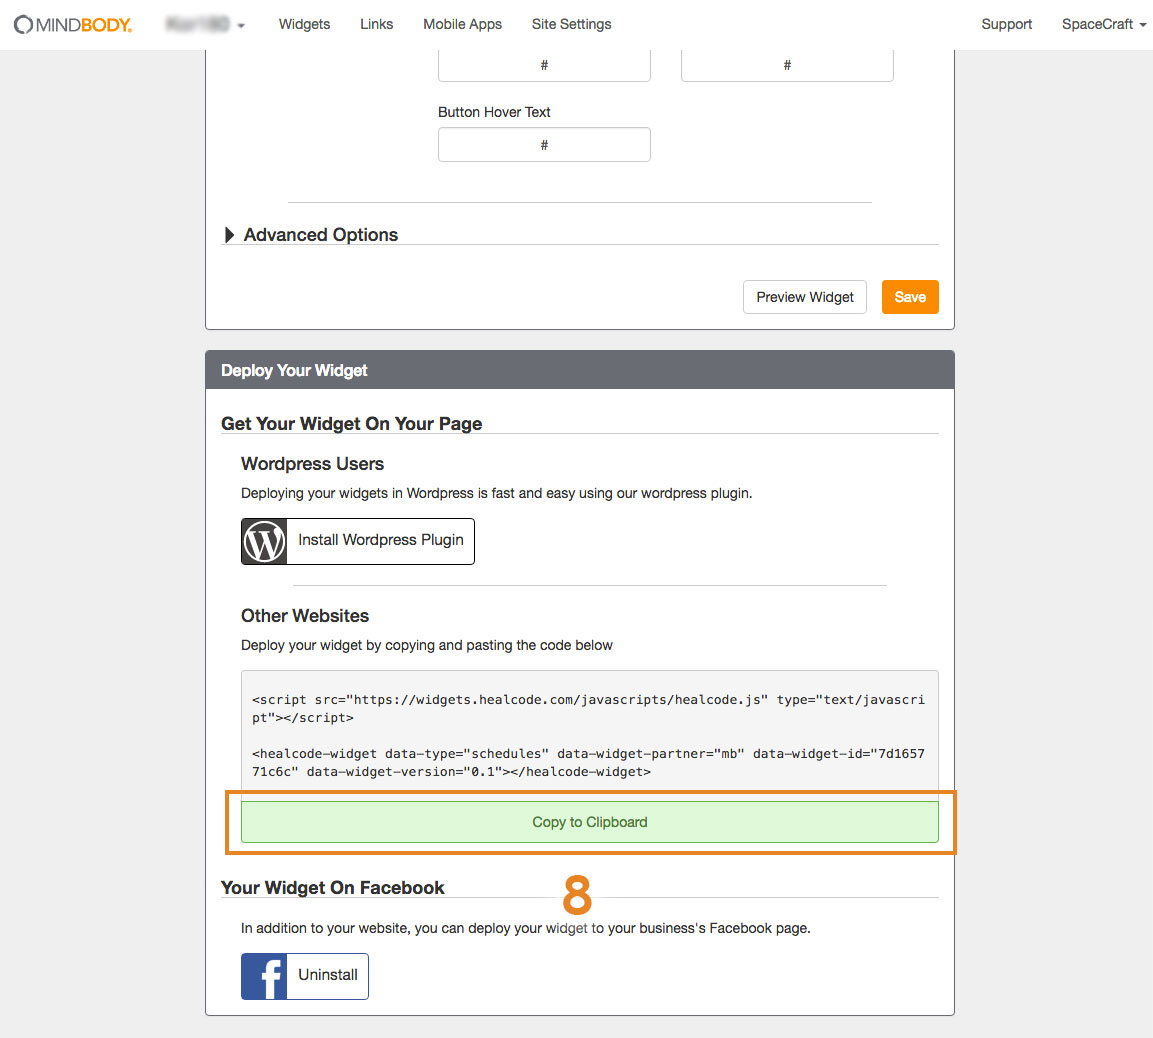Image resolution: width=1153 pixels, height=1038 pixels.
Task: Expand the Advanced Options section
Action: pos(310,235)
